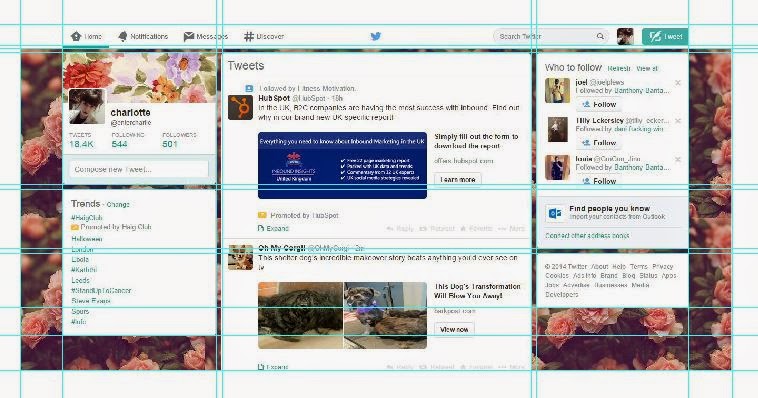Open the Privacy footer link
This screenshot has width=758, height=398.
pos(662,266)
